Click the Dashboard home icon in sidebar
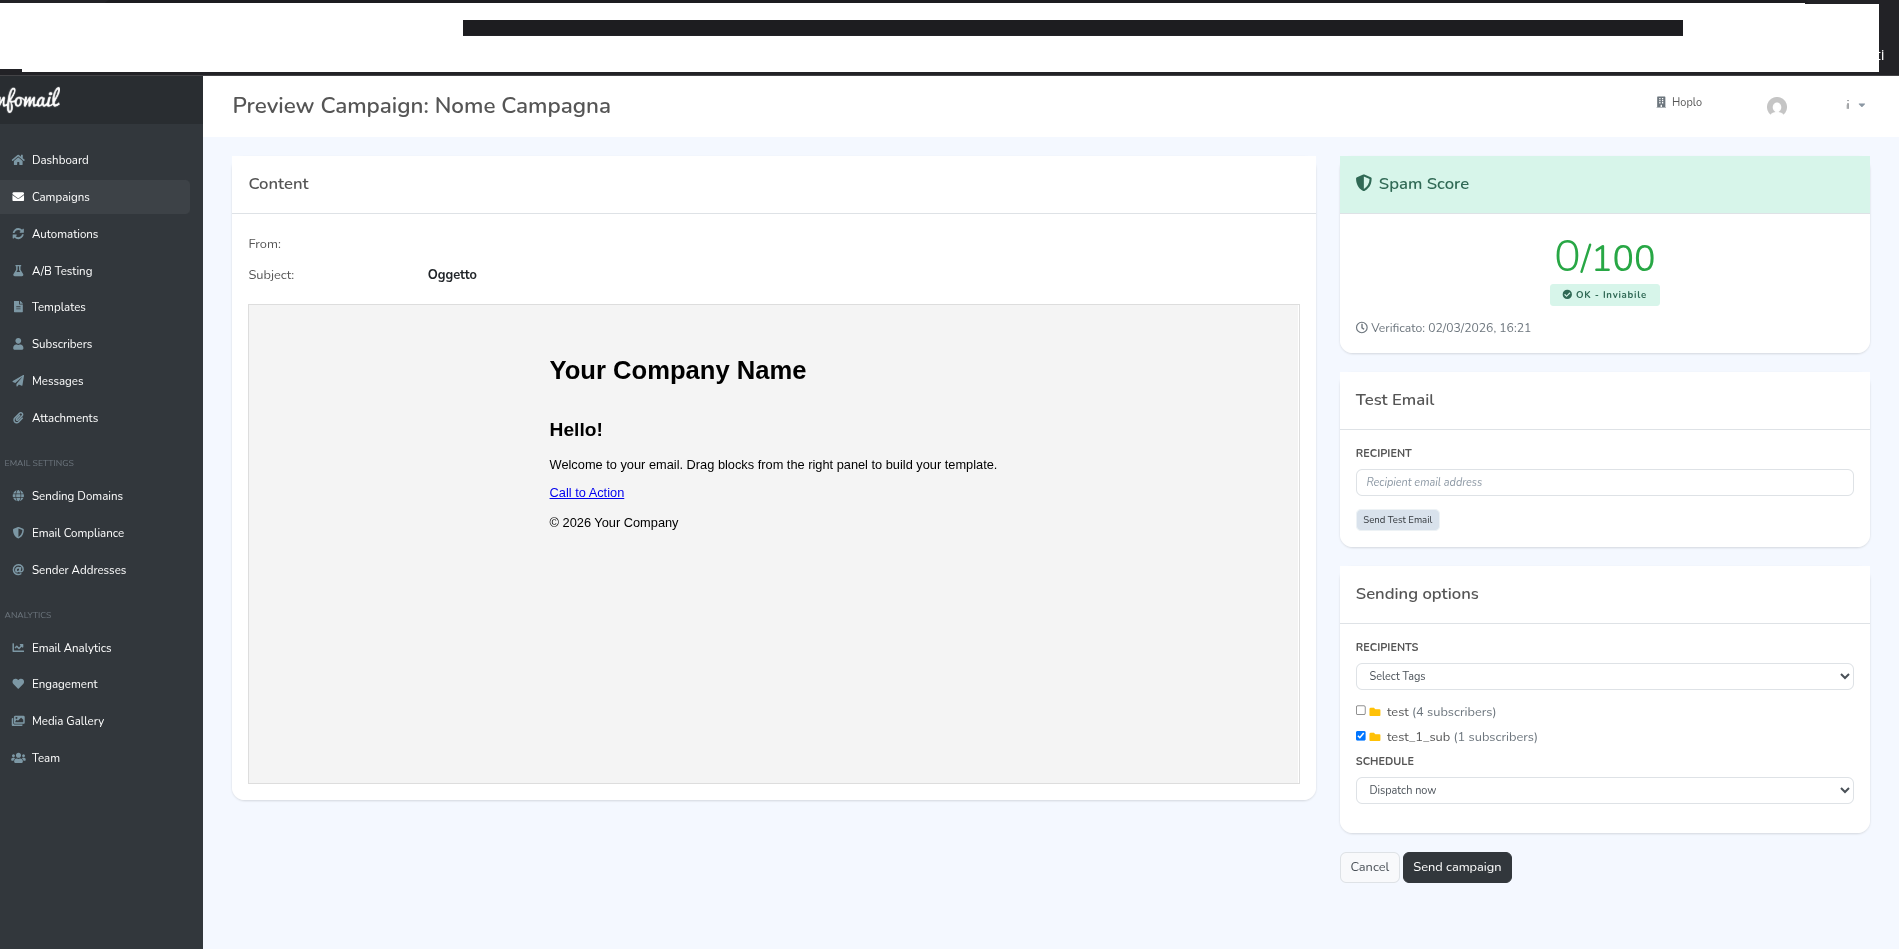This screenshot has width=1899, height=949. [x=18, y=160]
